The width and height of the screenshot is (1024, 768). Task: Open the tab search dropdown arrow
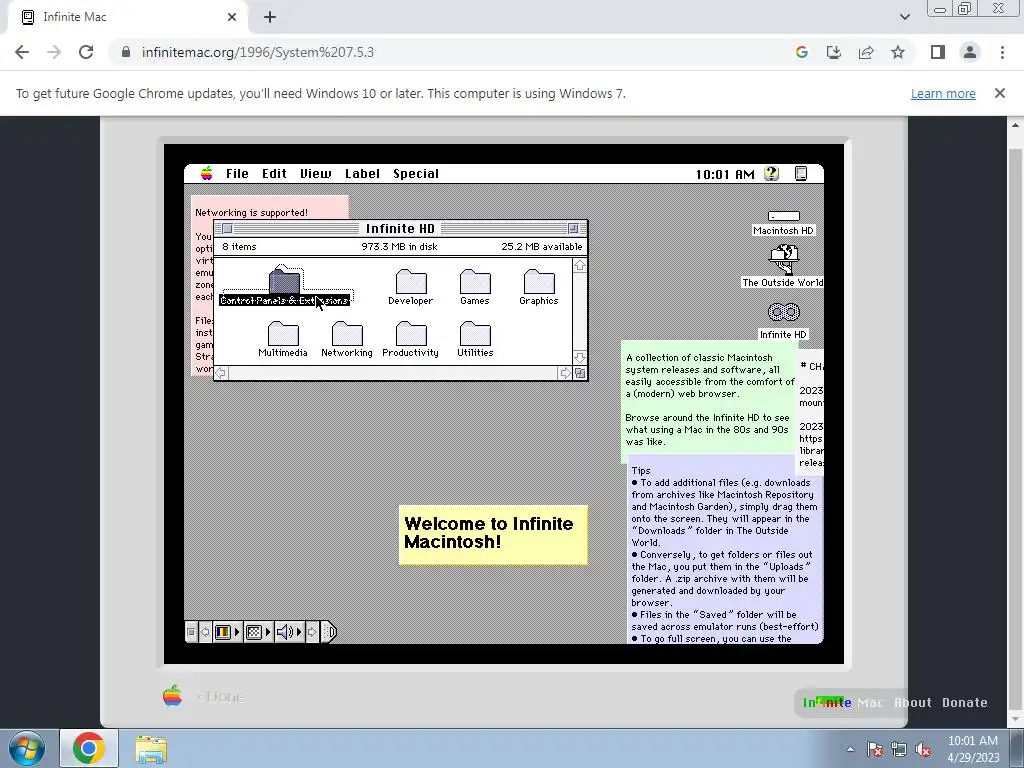(x=904, y=17)
